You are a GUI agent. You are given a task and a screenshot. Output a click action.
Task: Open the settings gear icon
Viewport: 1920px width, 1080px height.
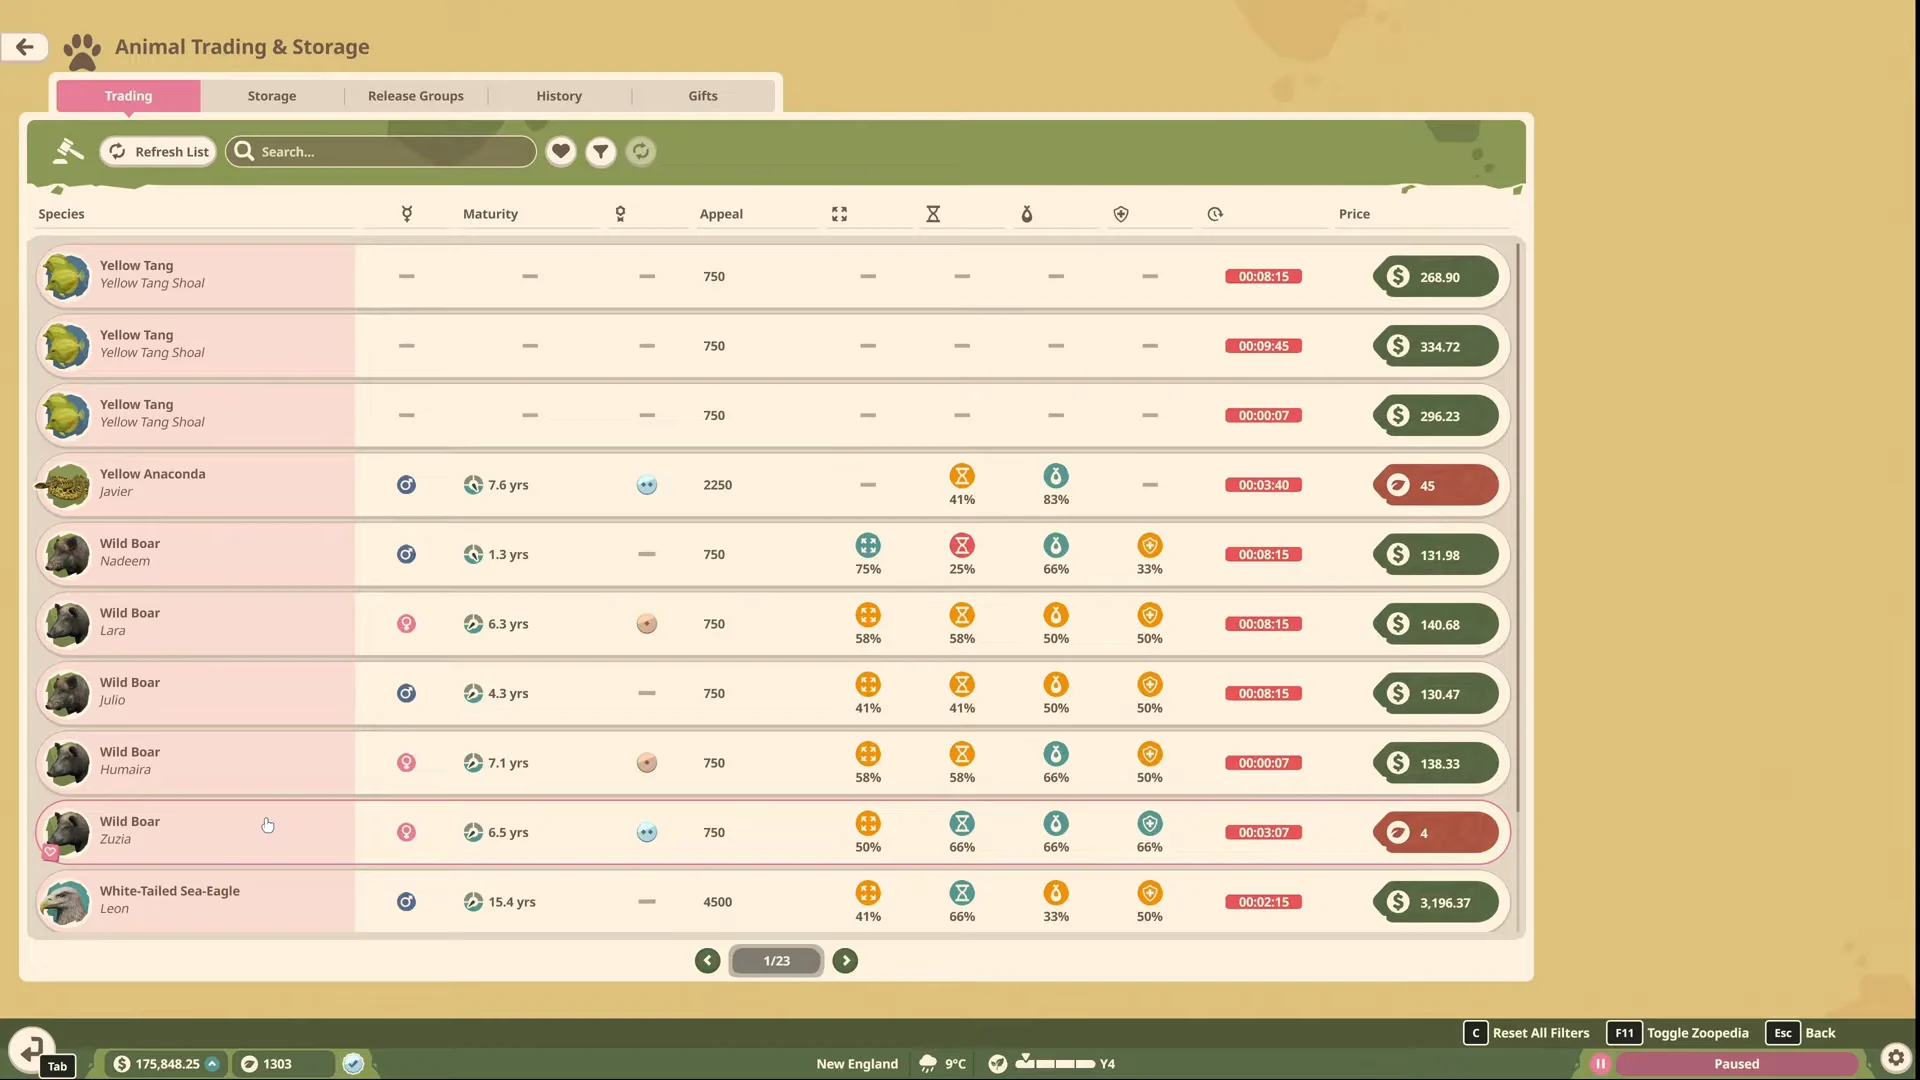click(x=1896, y=1058)
